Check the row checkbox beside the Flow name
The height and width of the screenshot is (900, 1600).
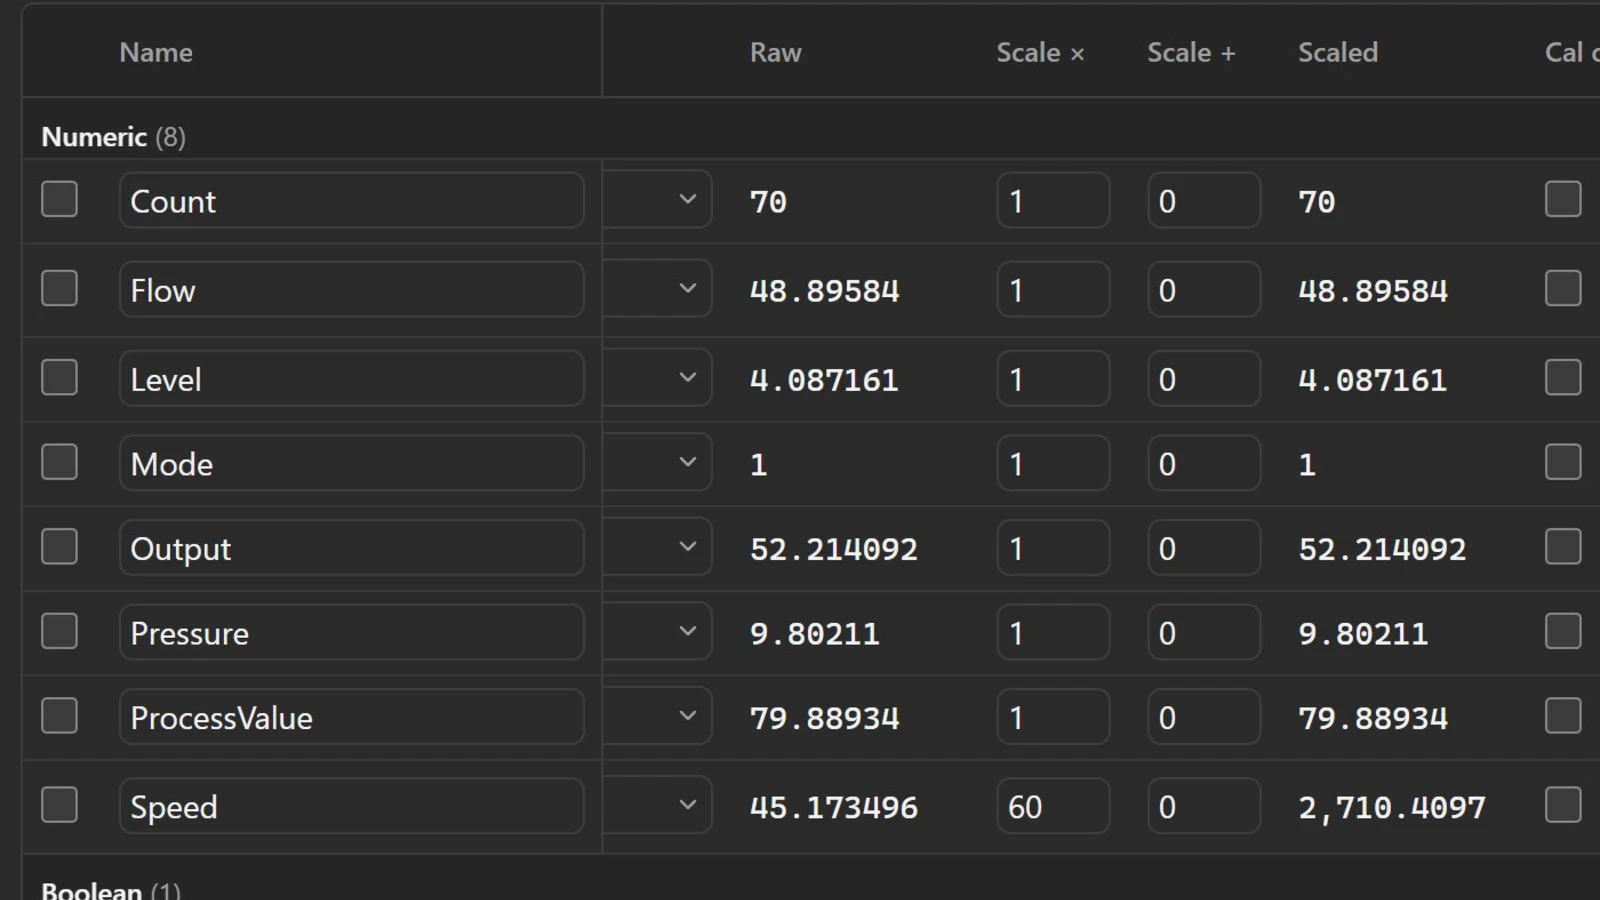point(59,288)
